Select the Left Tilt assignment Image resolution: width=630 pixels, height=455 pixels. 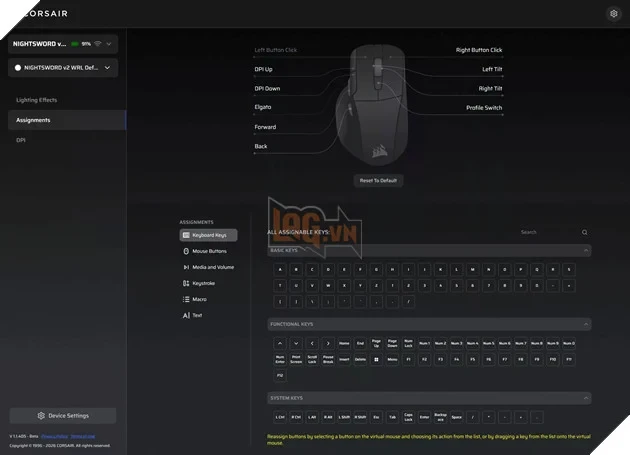pyautogui.click(x=492, y=70)
